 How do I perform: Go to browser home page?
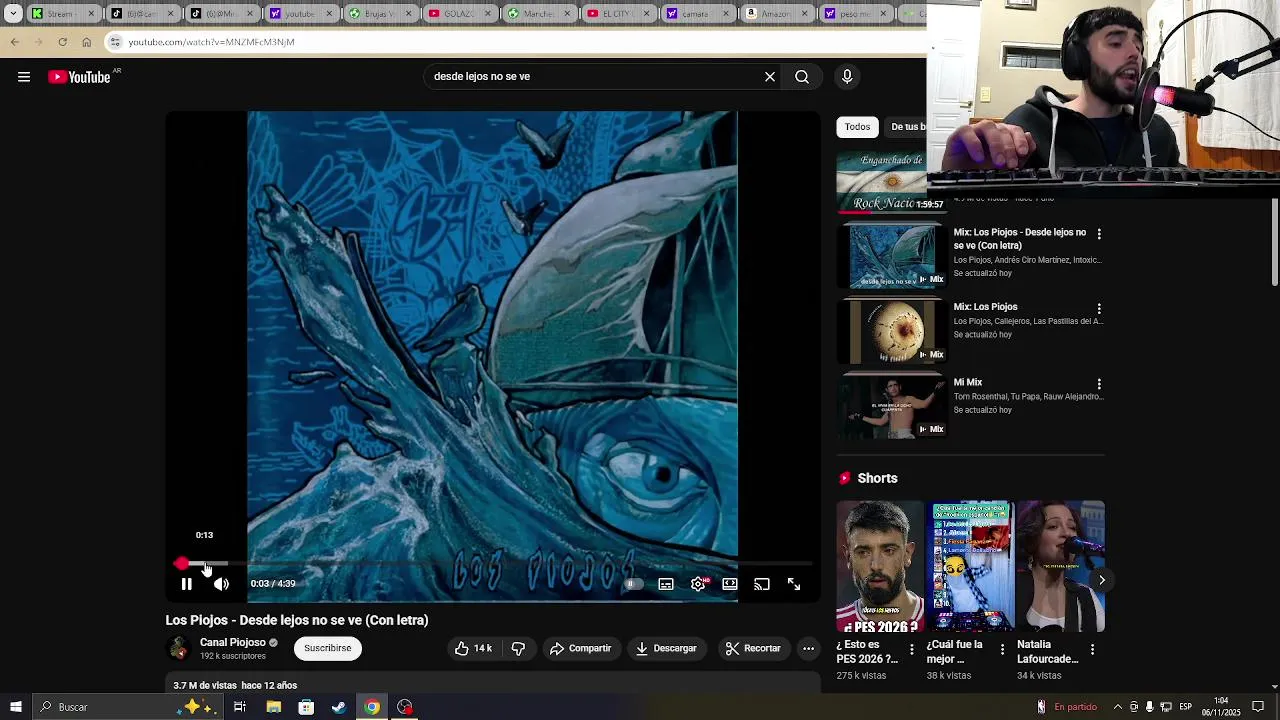(86, 42)
